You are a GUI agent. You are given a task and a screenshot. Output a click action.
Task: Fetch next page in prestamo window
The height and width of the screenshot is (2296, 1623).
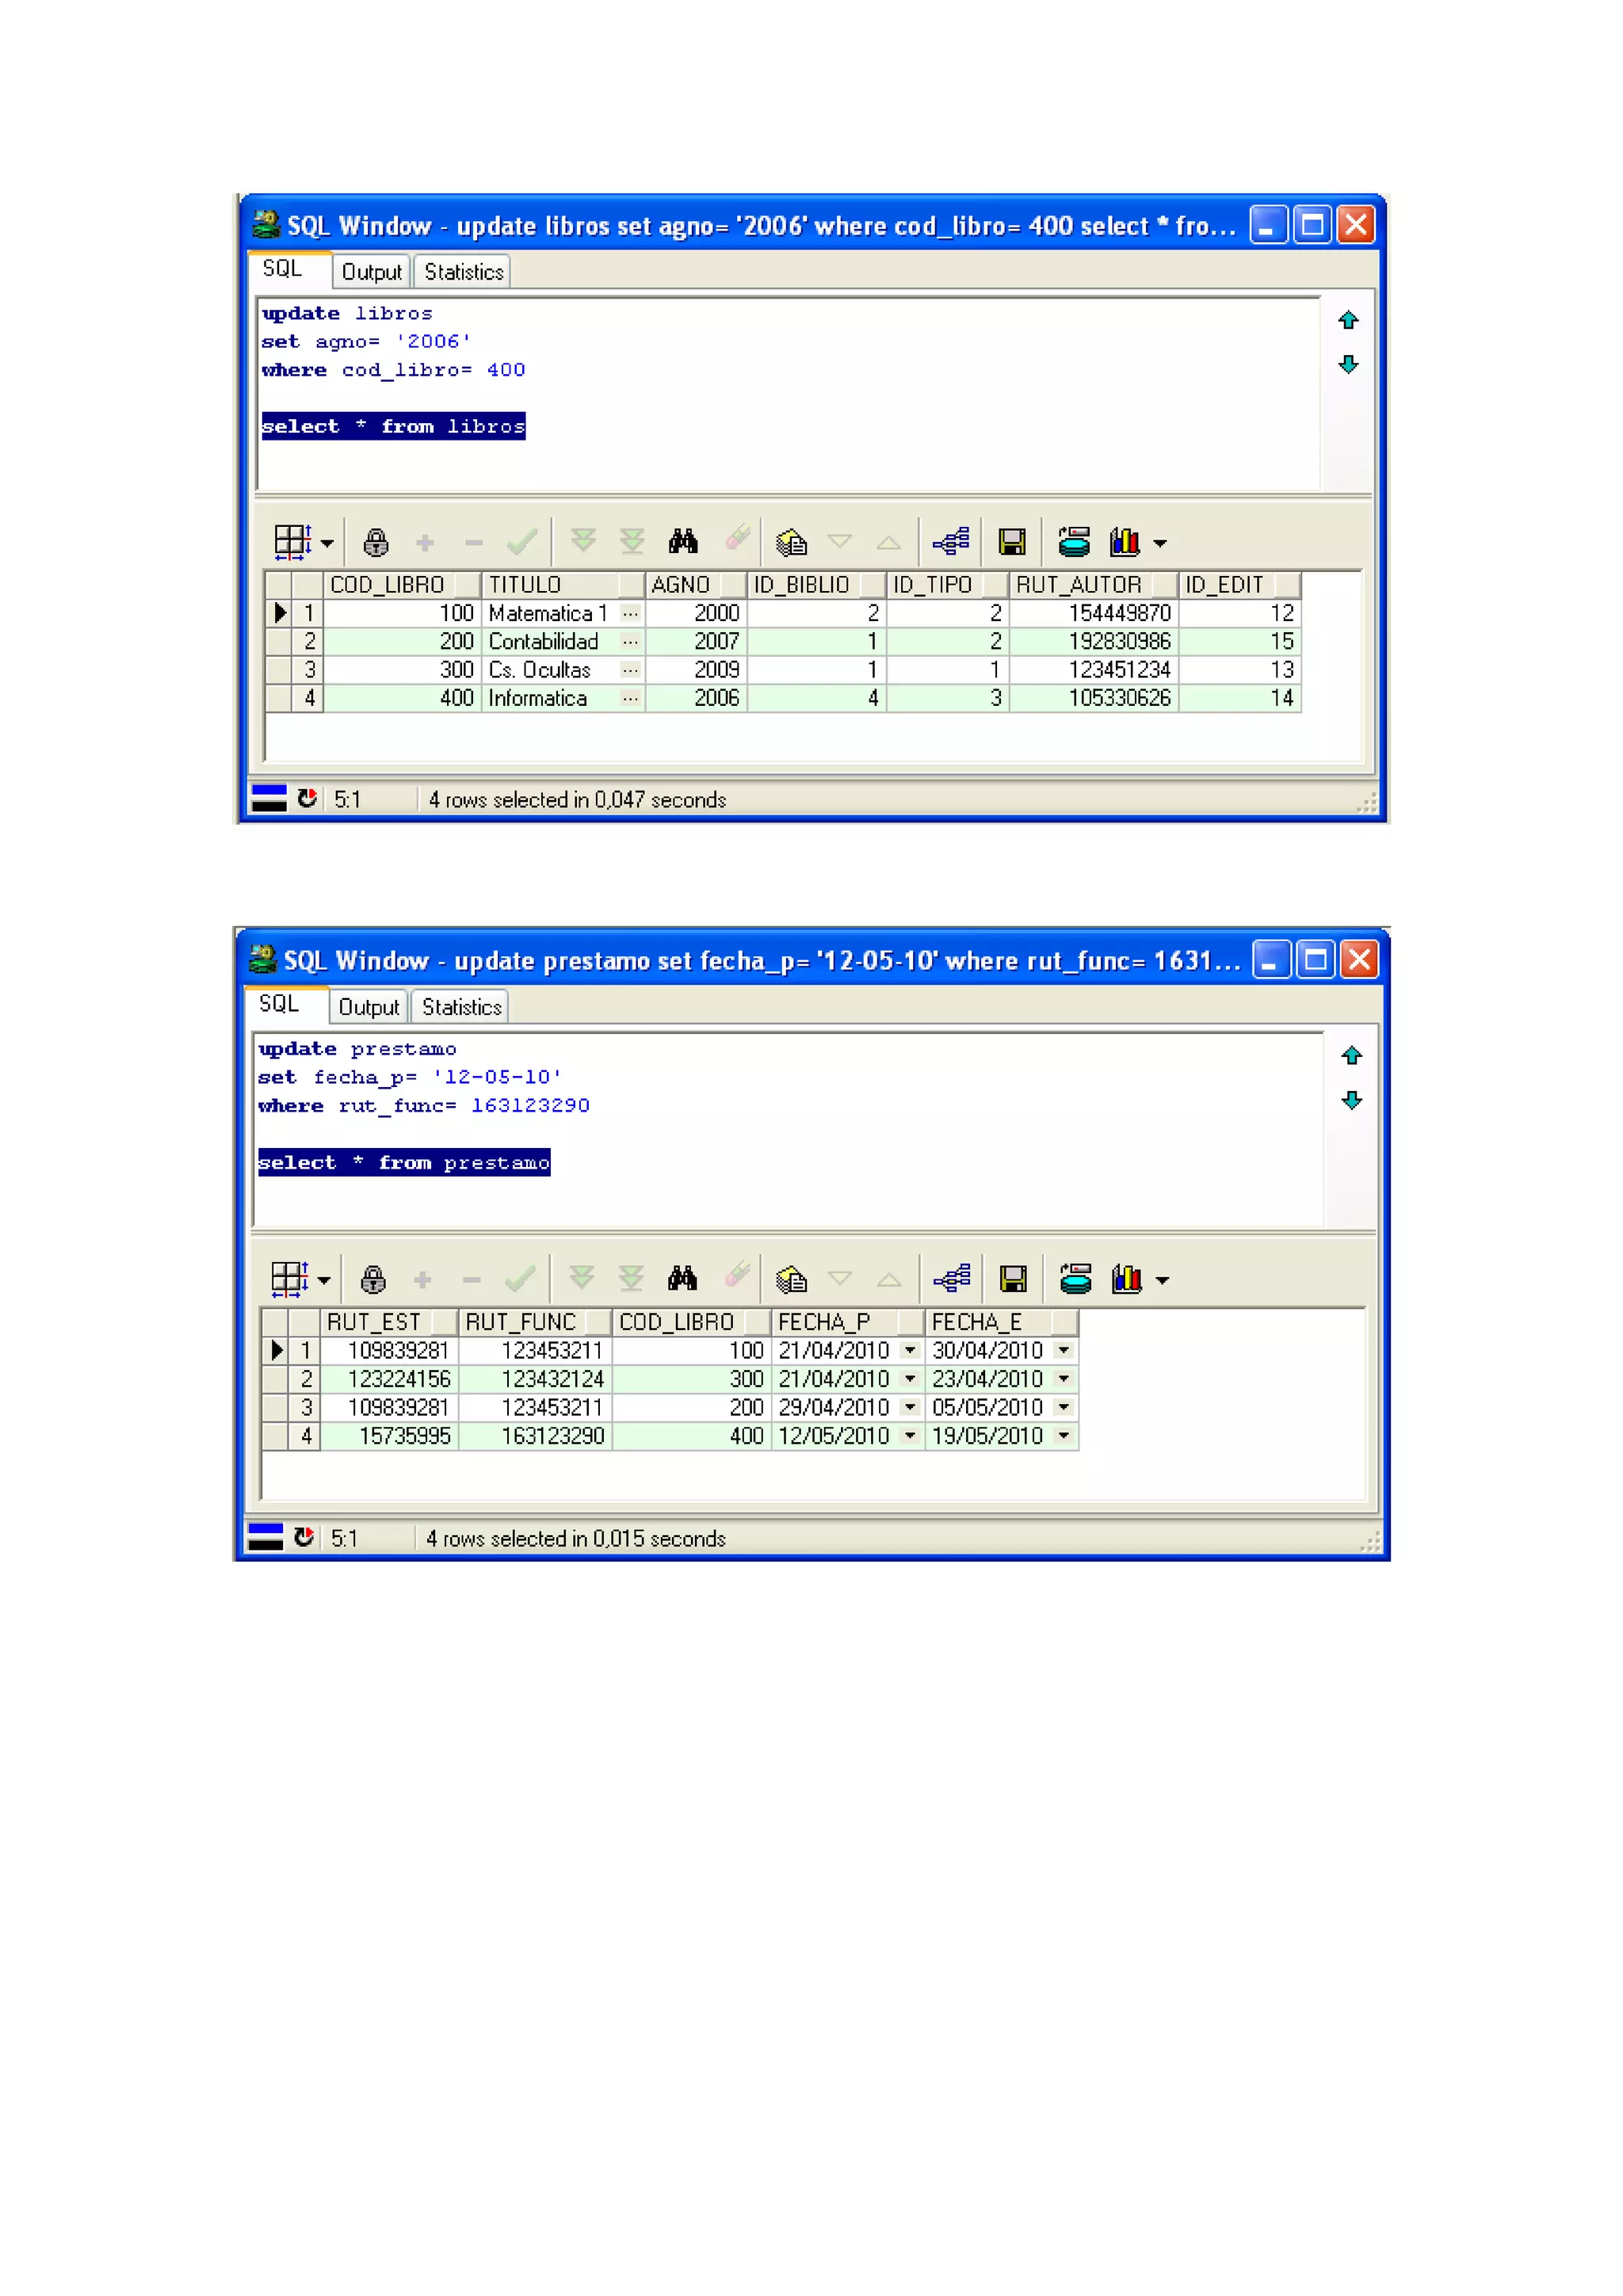(x=582, y=1278)
